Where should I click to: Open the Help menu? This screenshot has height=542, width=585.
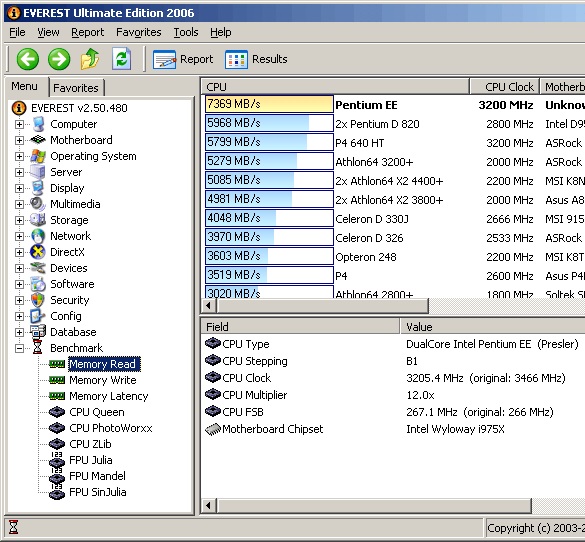click(220, 32)
